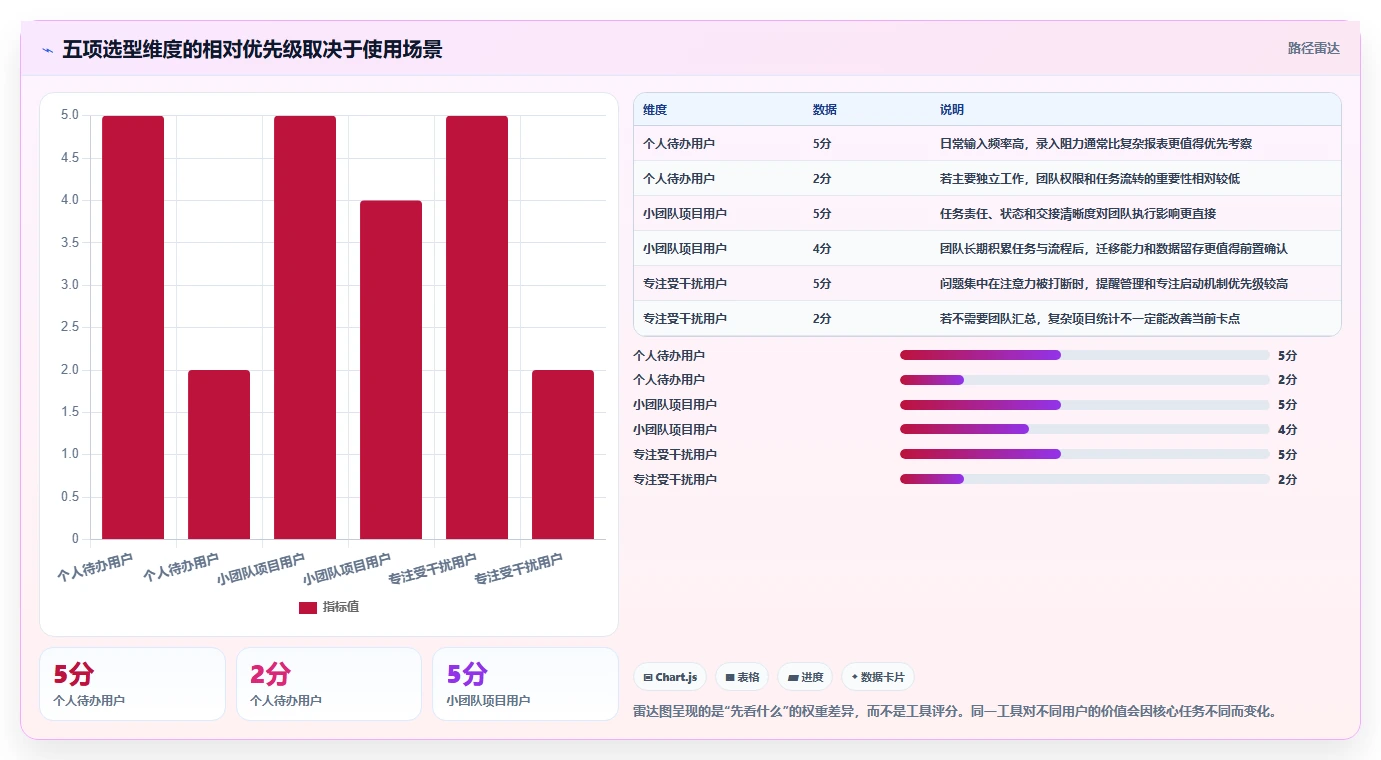Viewport: 1381px width, 760px height.
Task: Click the 专注受干扰用户 progress bar showing 2分
Action: pos(1085,479)
